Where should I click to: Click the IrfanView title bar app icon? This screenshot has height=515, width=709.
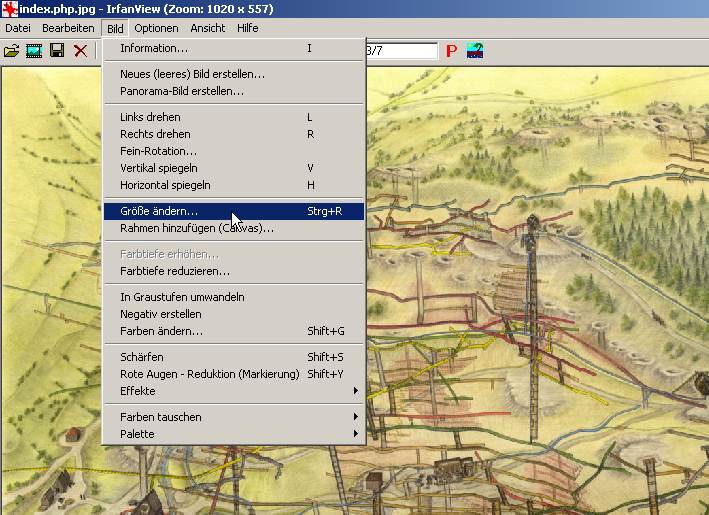9,9
